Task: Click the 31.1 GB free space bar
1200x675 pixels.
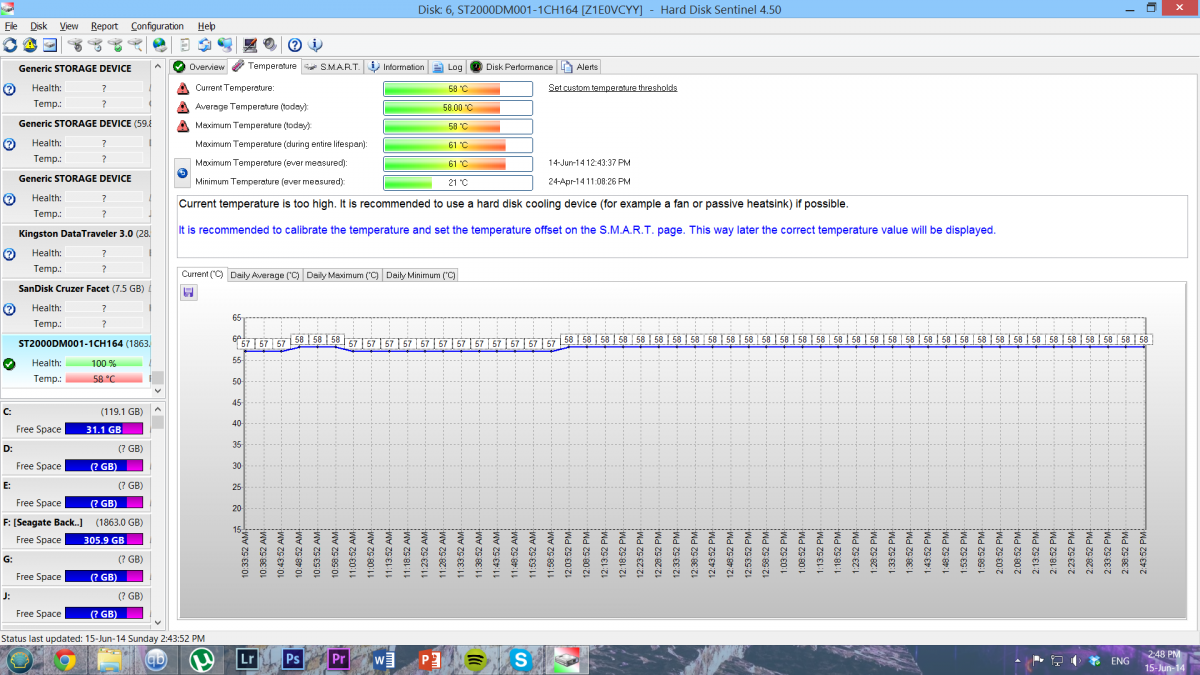Action: [104, 429]
